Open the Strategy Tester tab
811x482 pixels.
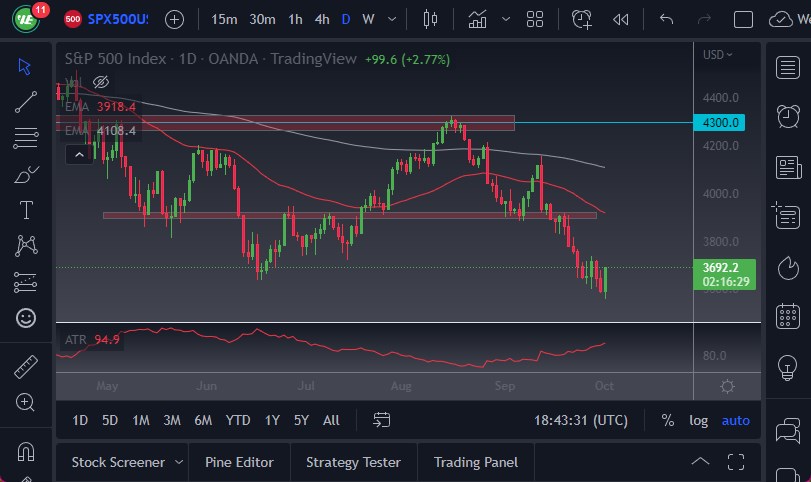pyautogui.click(x=353, y=462)
